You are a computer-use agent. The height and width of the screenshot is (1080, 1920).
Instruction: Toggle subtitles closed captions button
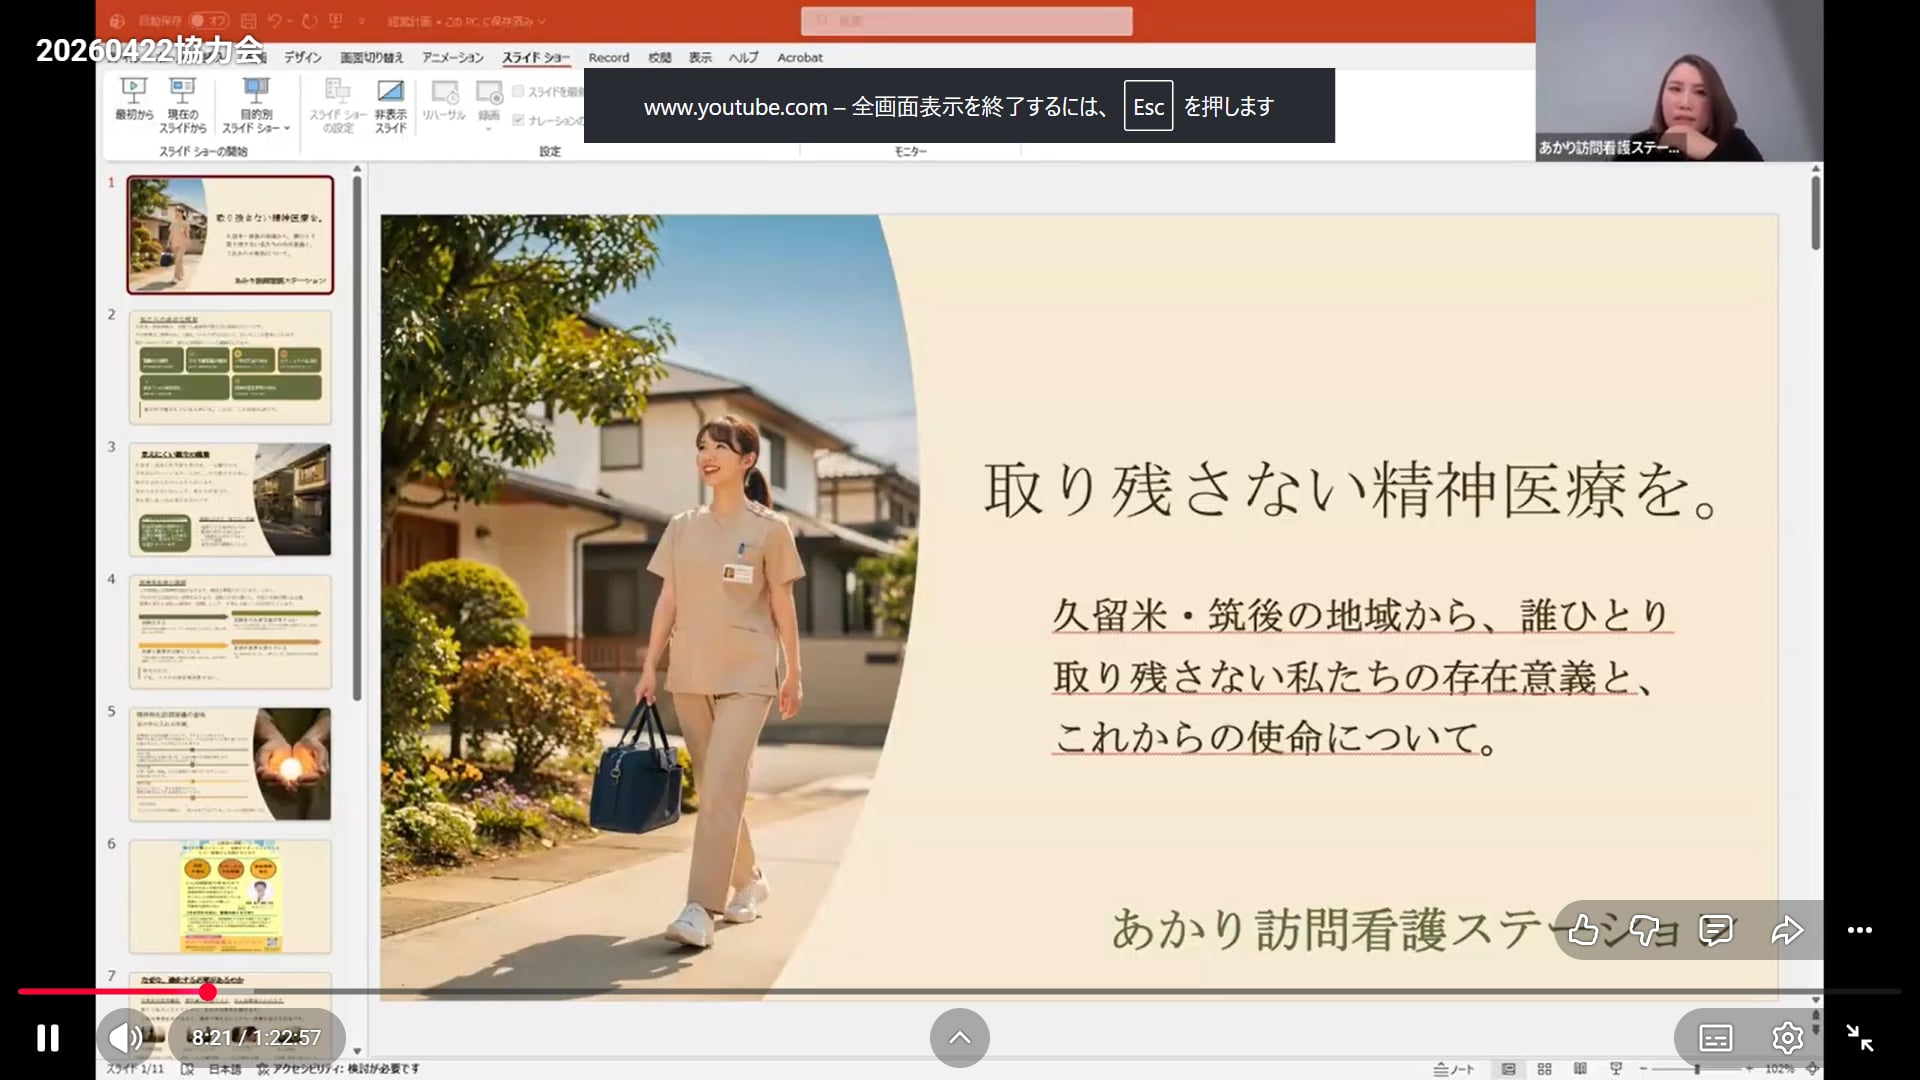(x=1716, y=1038)
